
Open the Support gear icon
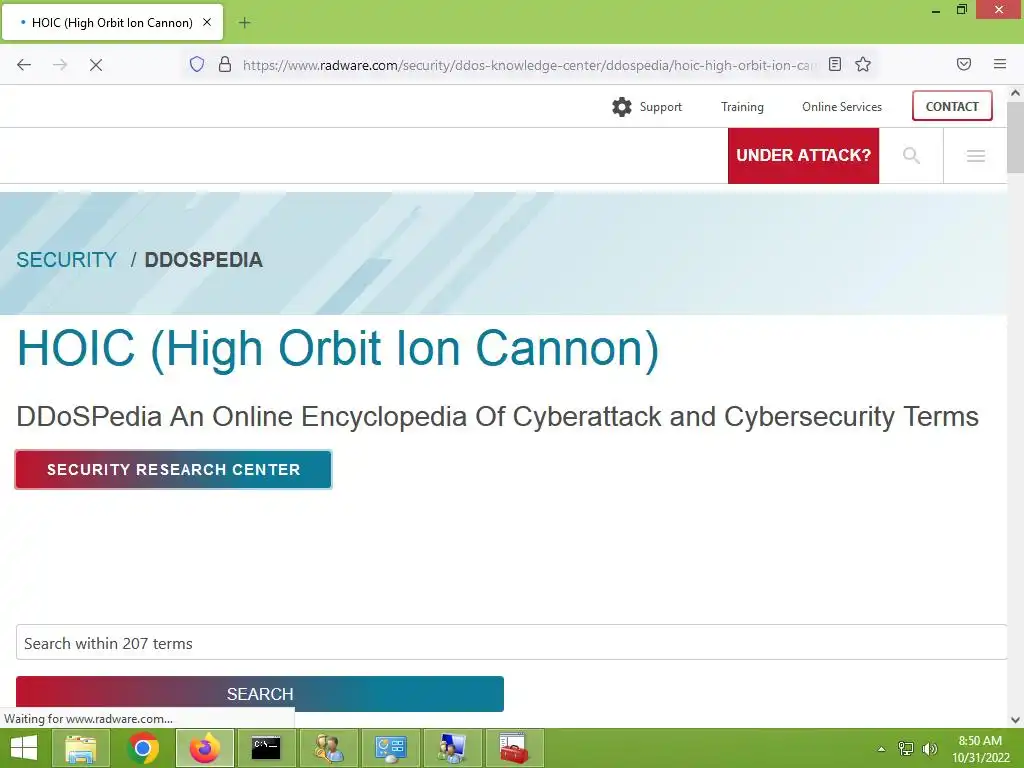coord(622,107)
